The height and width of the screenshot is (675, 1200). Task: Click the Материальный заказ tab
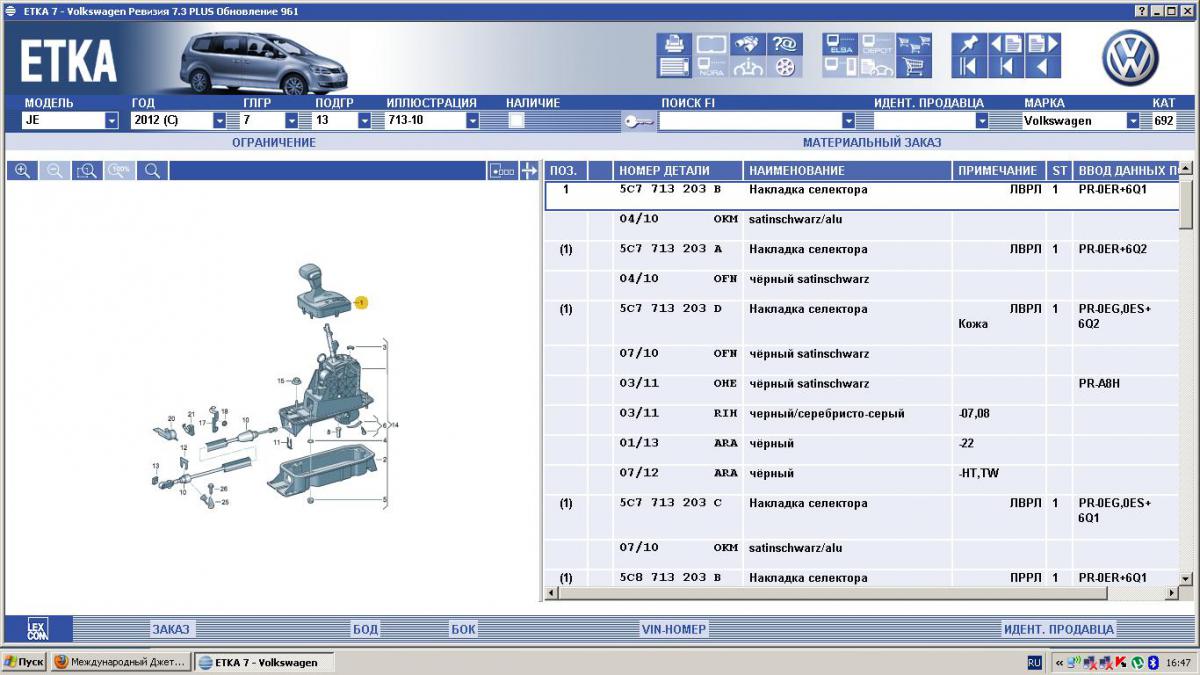[872, 142]
